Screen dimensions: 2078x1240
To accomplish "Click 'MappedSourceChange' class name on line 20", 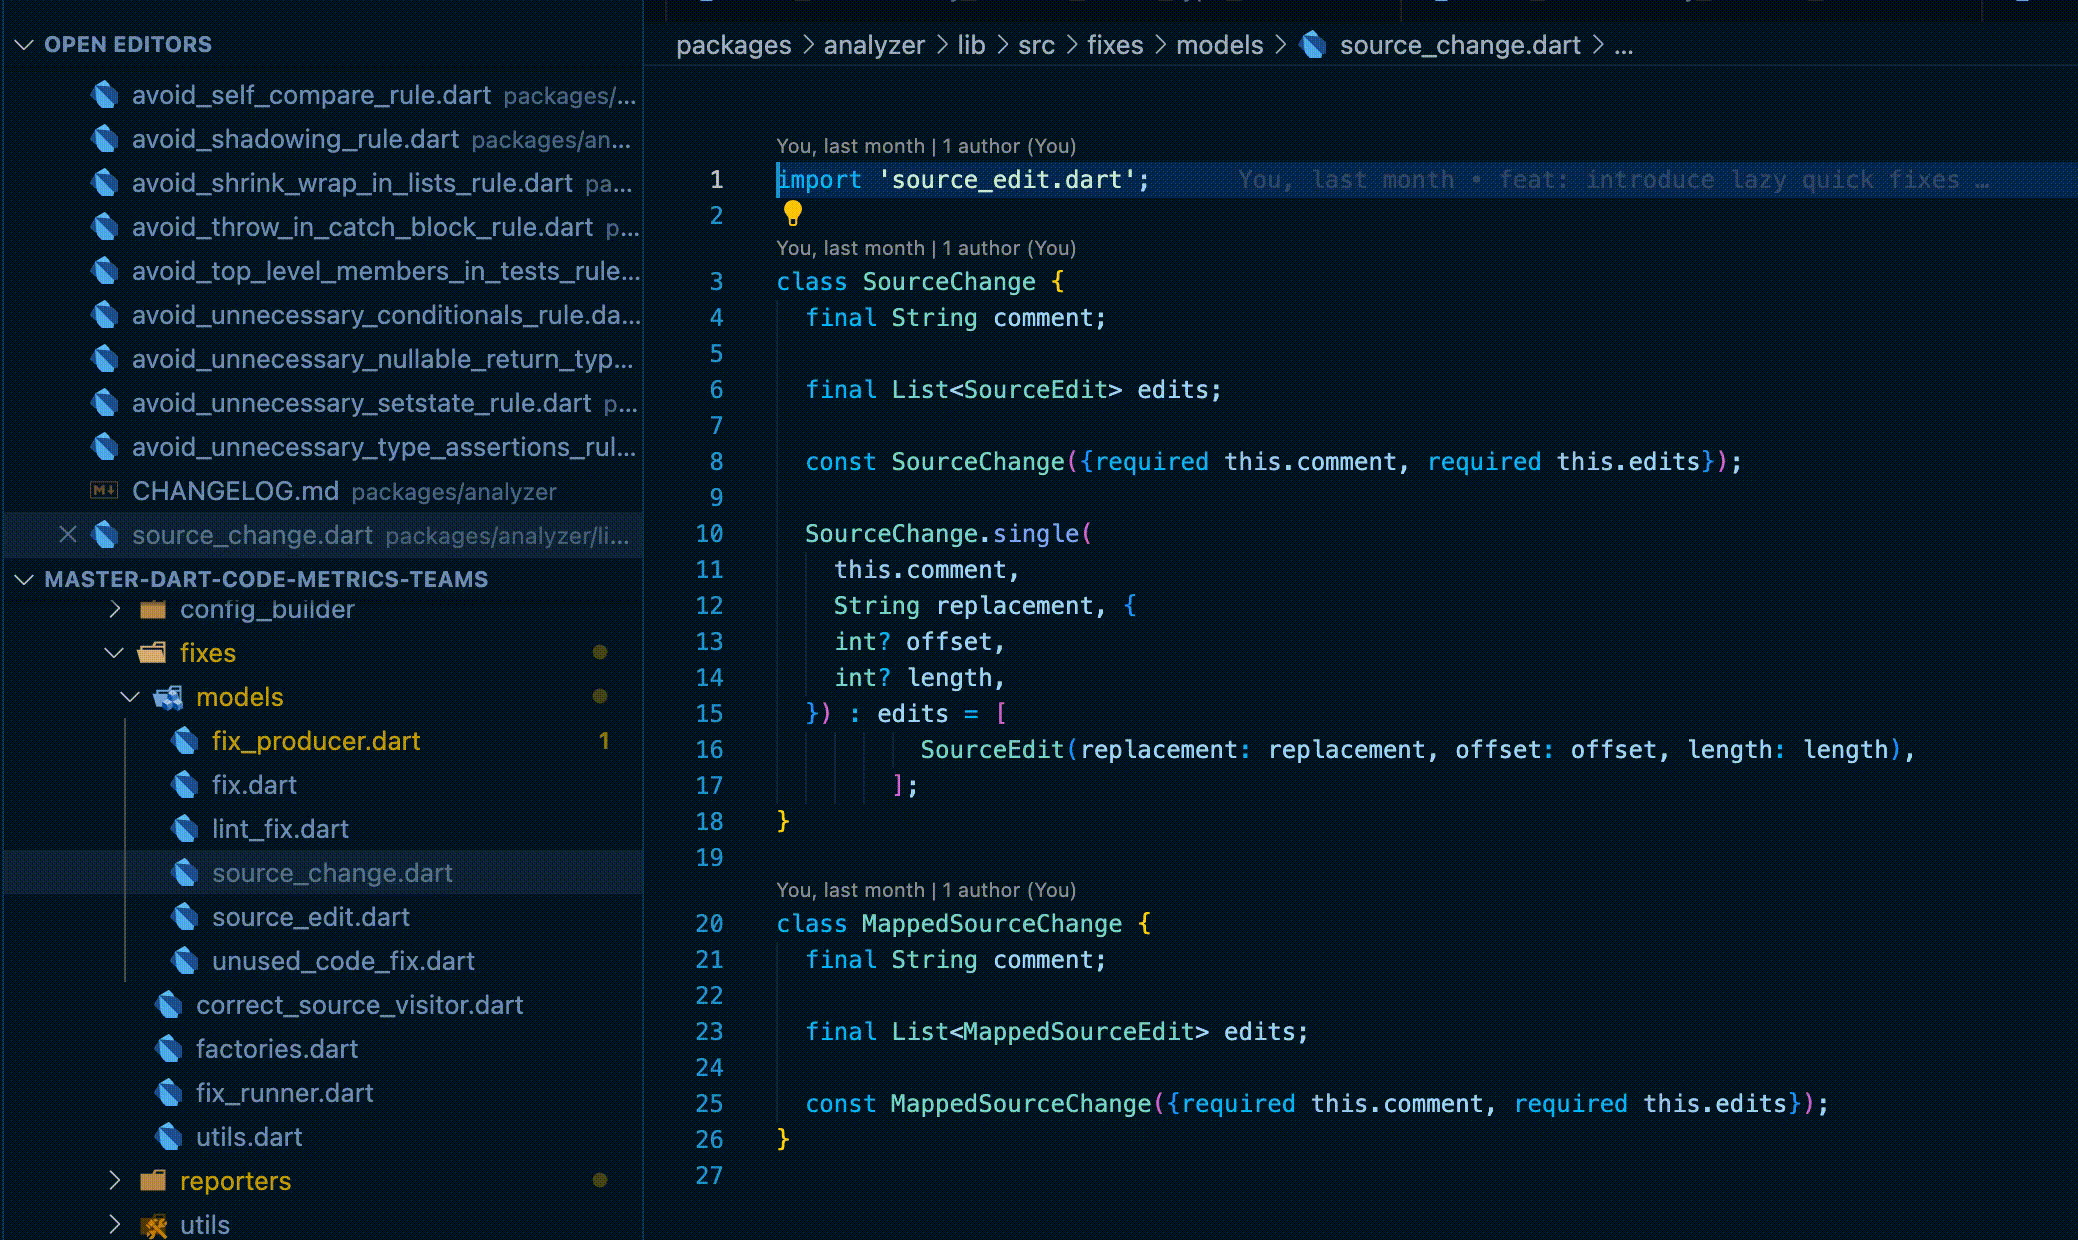I will click(x=992, y=924).
